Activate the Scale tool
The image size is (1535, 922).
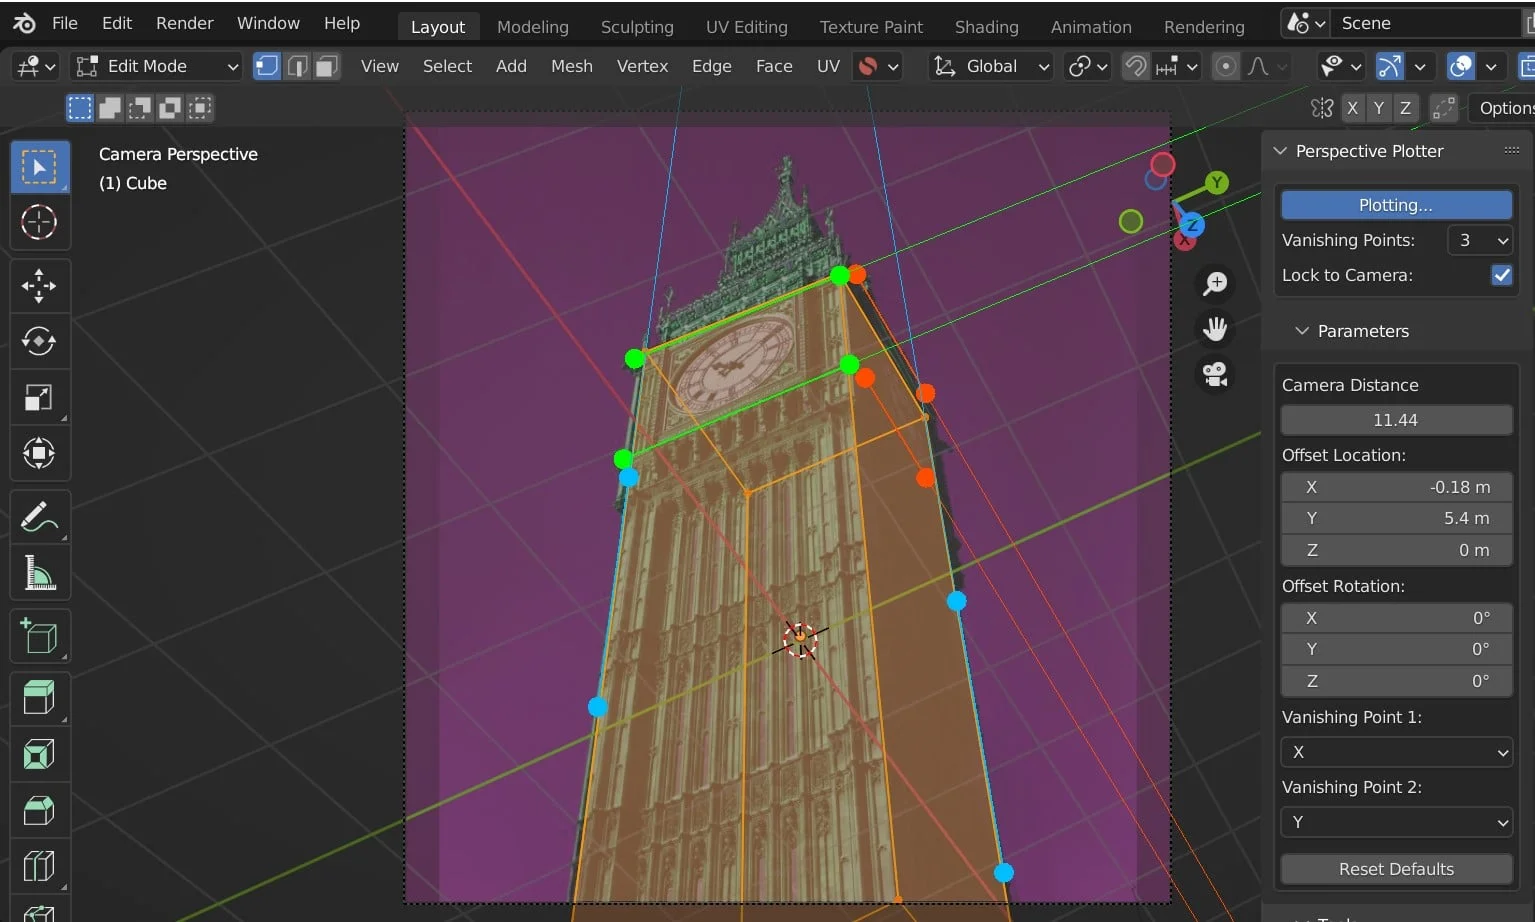coord(40,397)
